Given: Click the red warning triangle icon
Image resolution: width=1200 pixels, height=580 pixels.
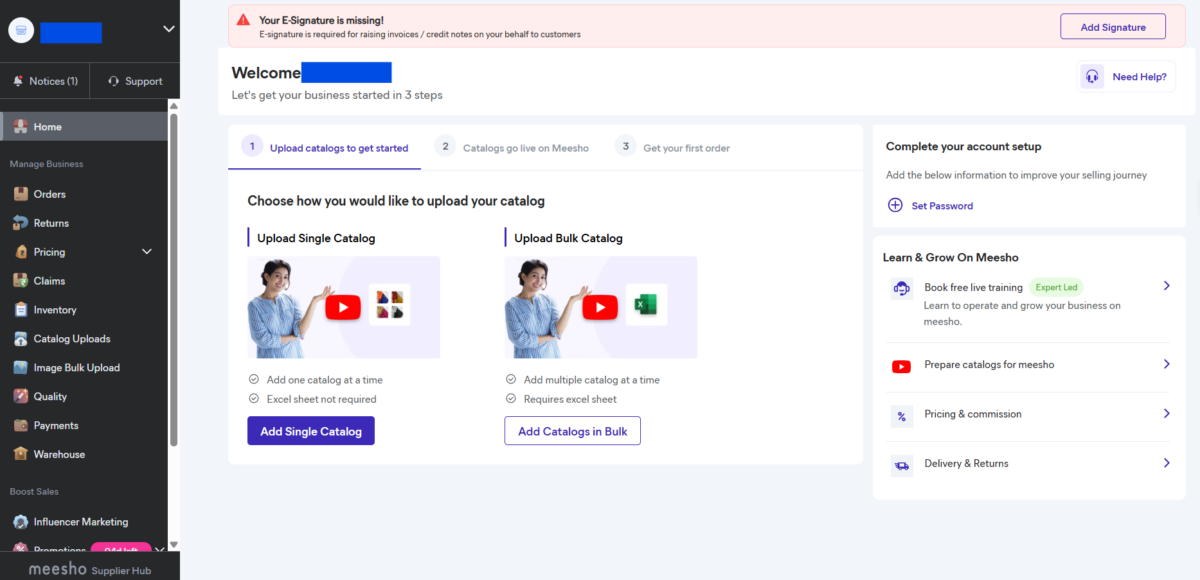Looking at the screenshot, I should (243, 19).
